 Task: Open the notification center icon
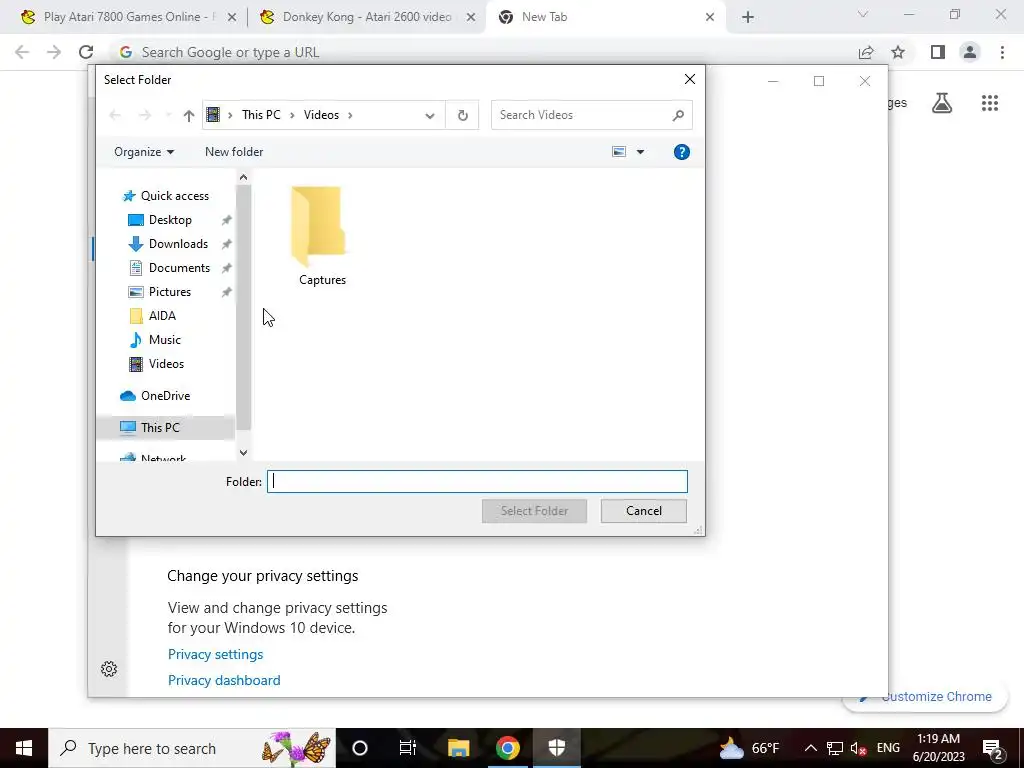993,748
